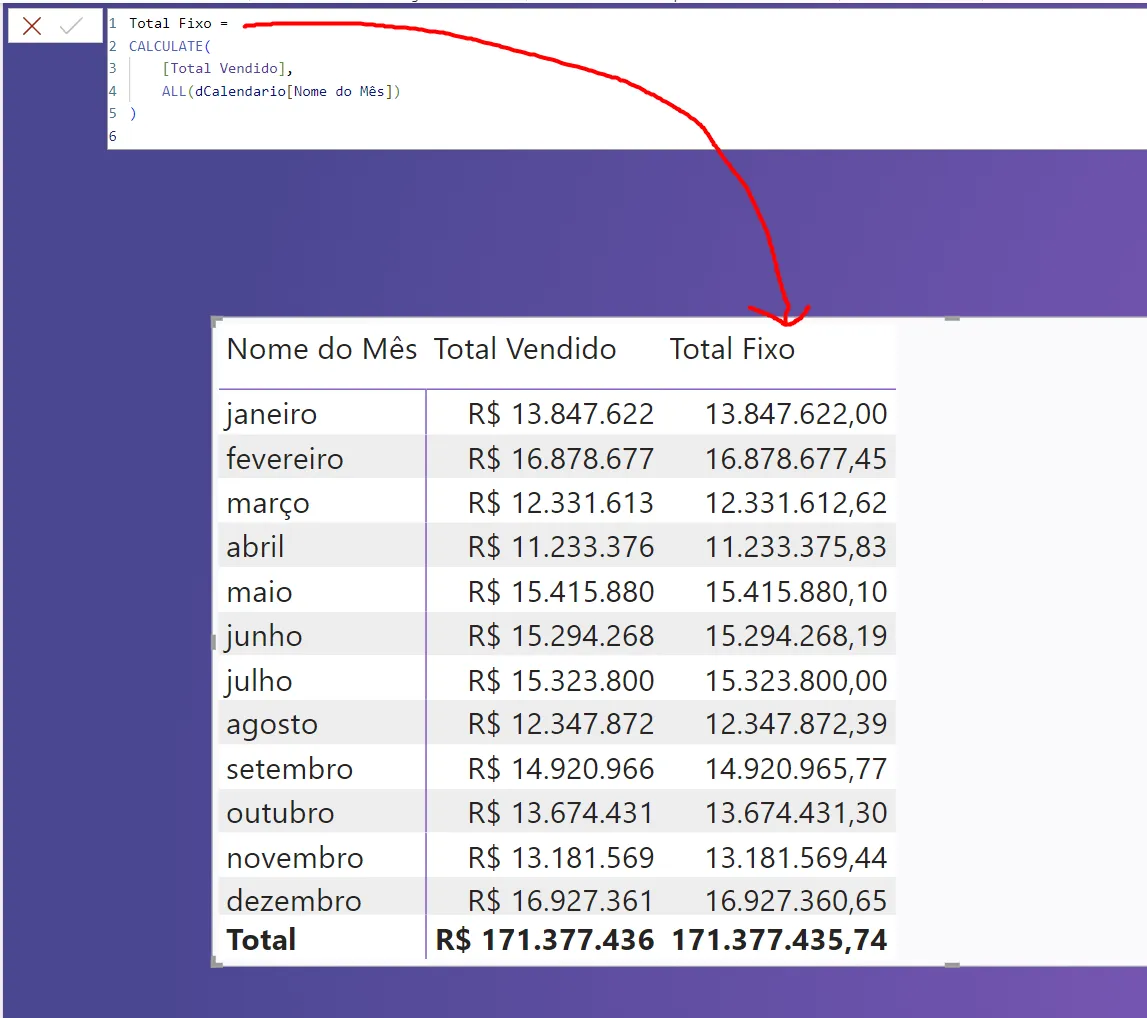Click the grand total 171.377.435,74 value
Image resolution: width=1147 pixels, height=1018 pixels.
click(x=779, y=940)
